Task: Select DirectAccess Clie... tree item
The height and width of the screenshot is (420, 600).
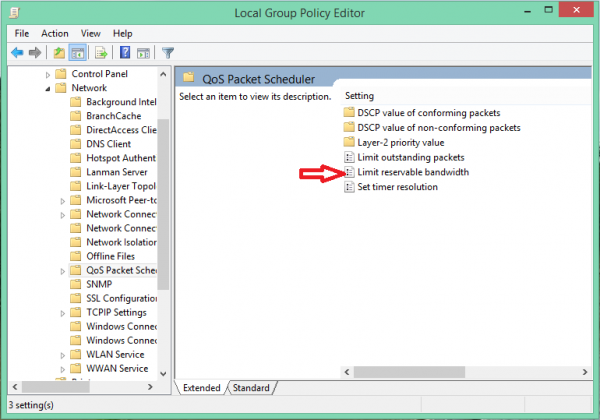Action: pyautogui.click(x=121, y=130)
